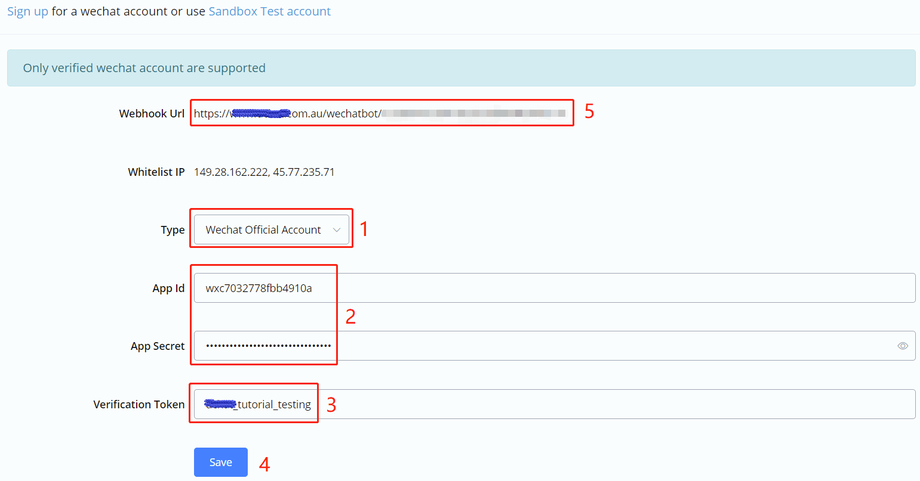Focus the App Secret password field

coord(554,346)
